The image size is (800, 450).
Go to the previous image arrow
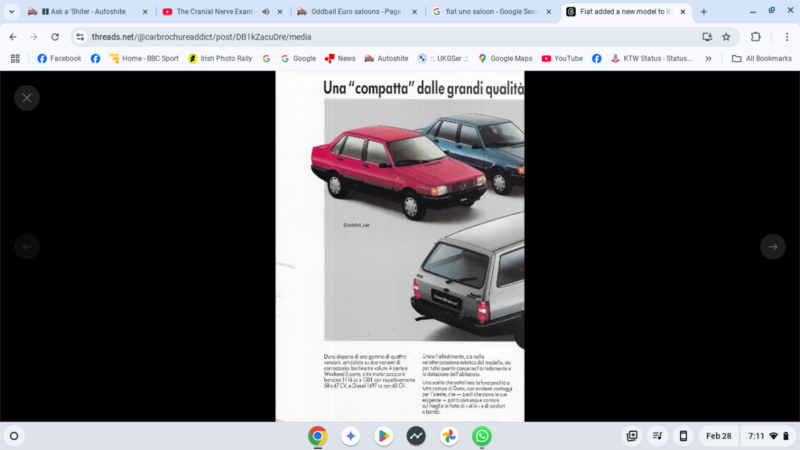point(27,247)
